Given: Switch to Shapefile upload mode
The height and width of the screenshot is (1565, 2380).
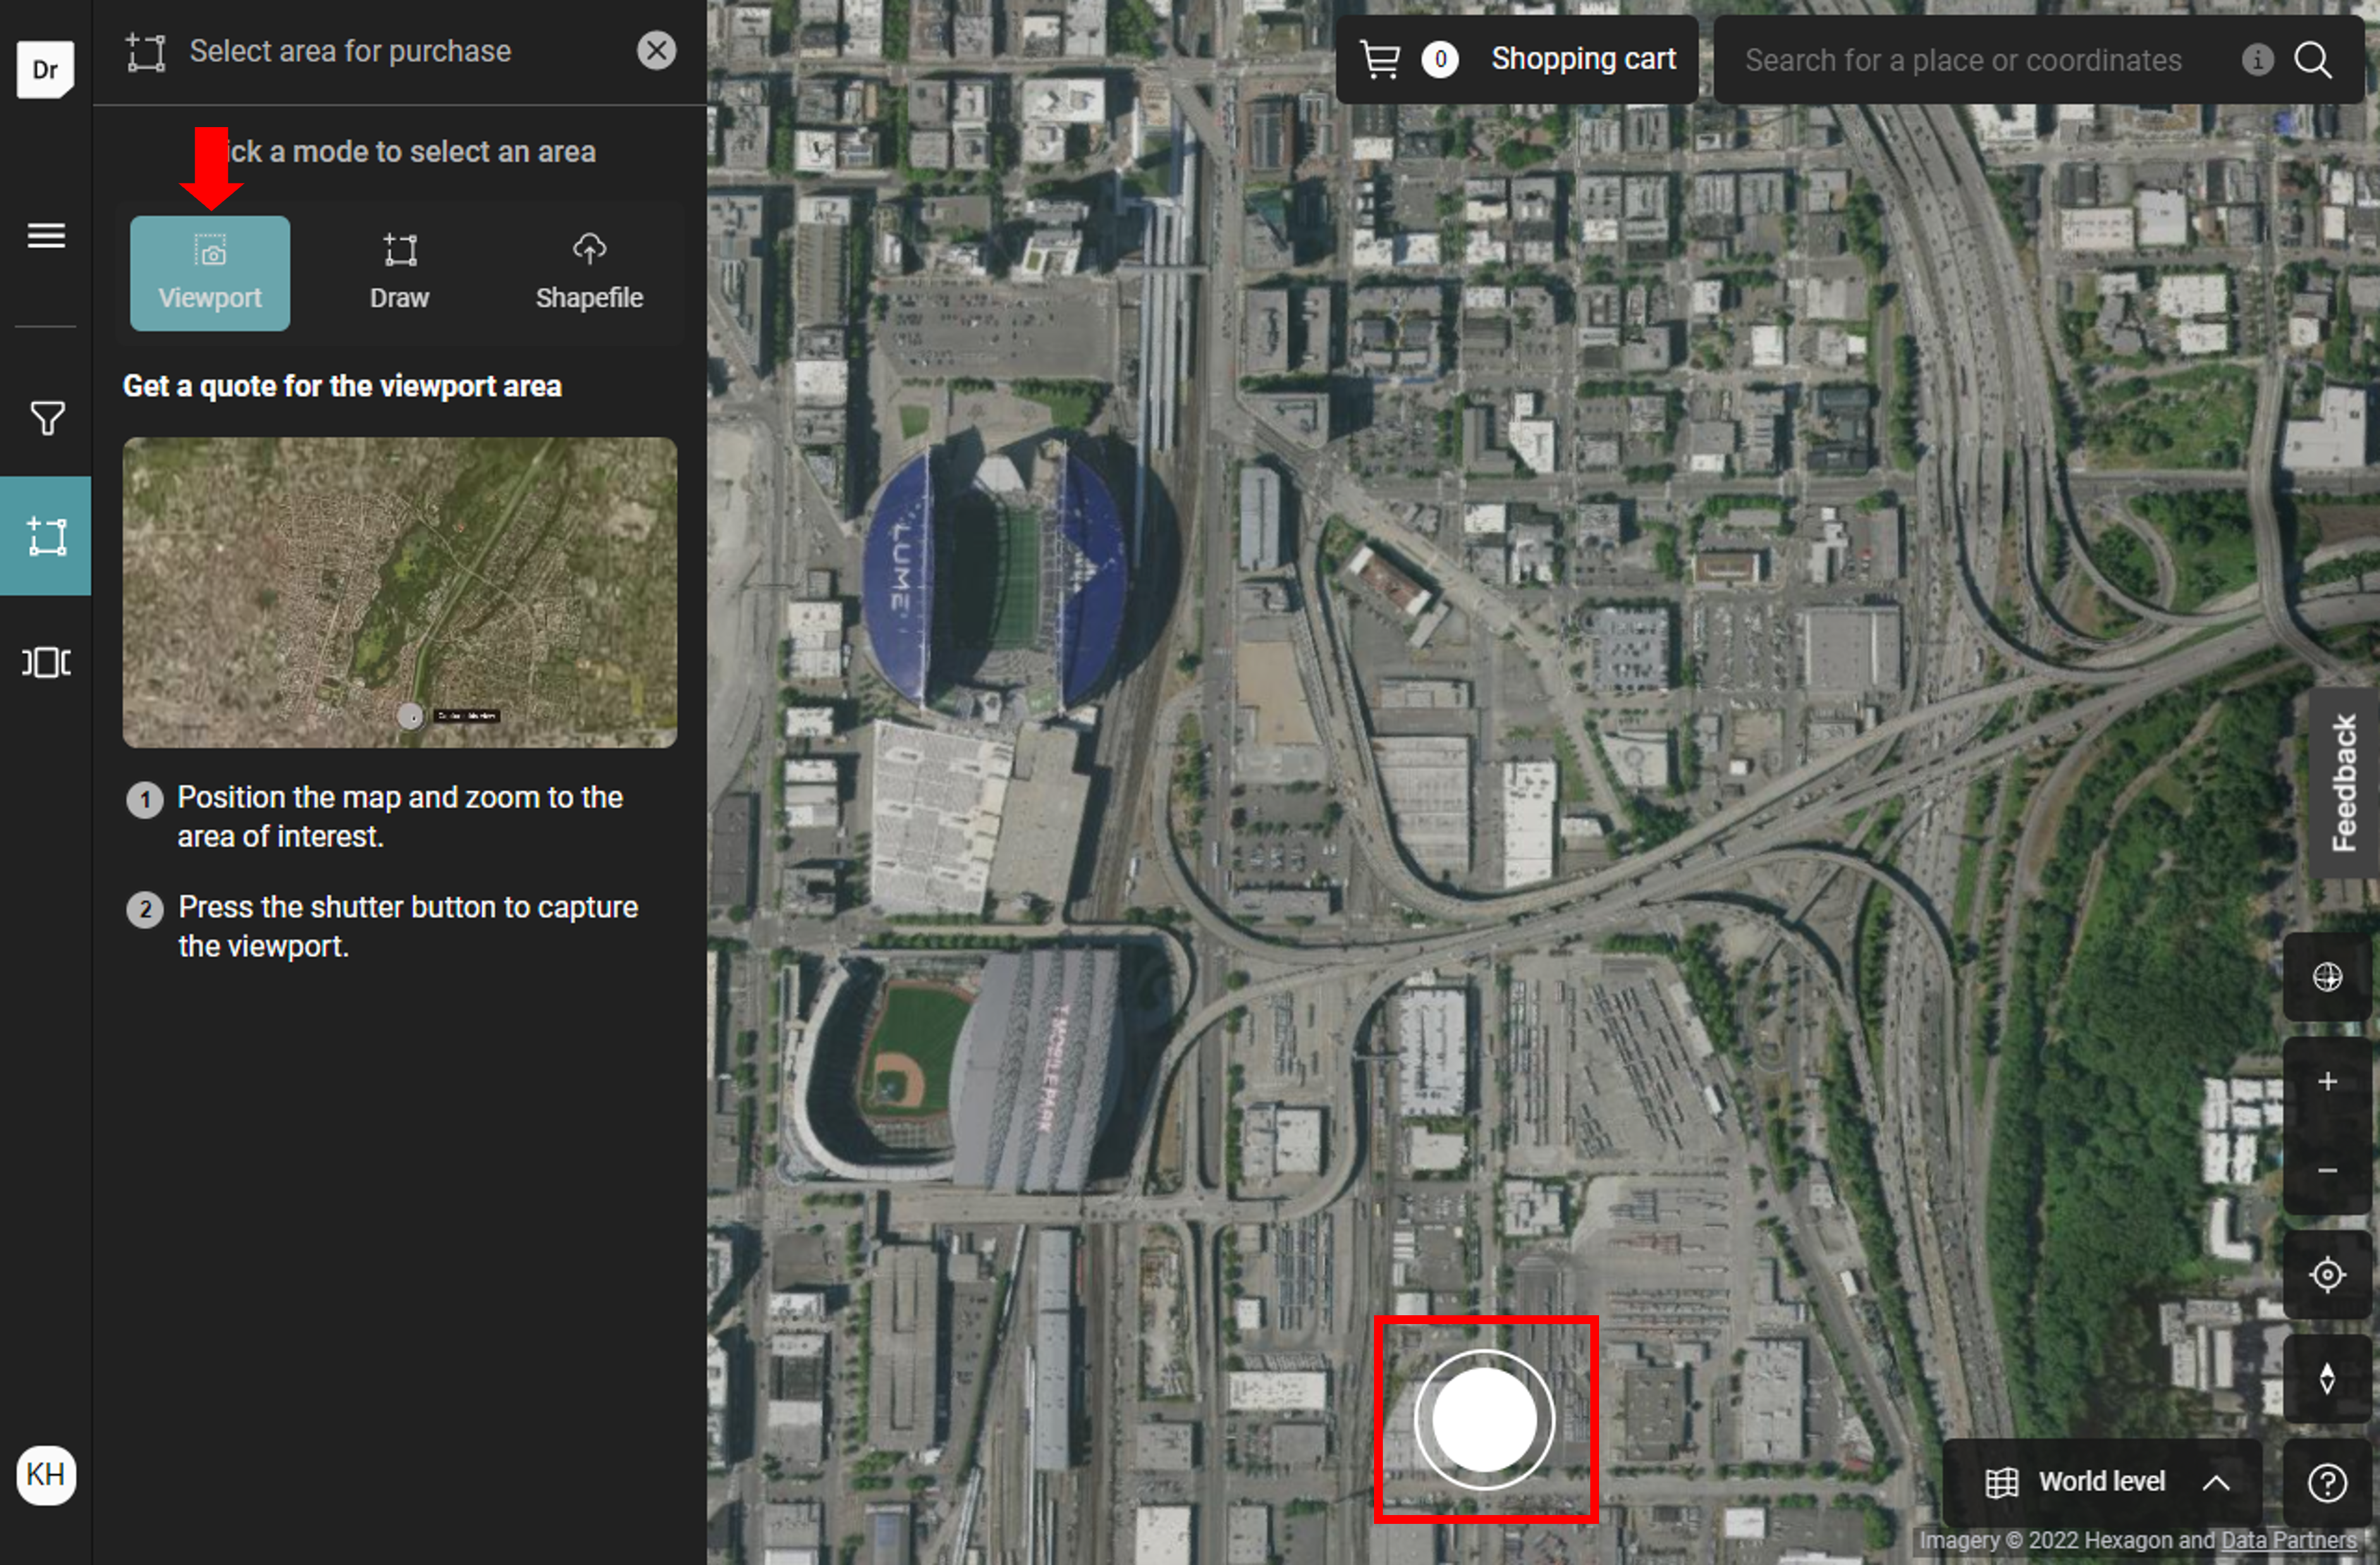Looking at the screenshot, I should (x=589, y=273).
